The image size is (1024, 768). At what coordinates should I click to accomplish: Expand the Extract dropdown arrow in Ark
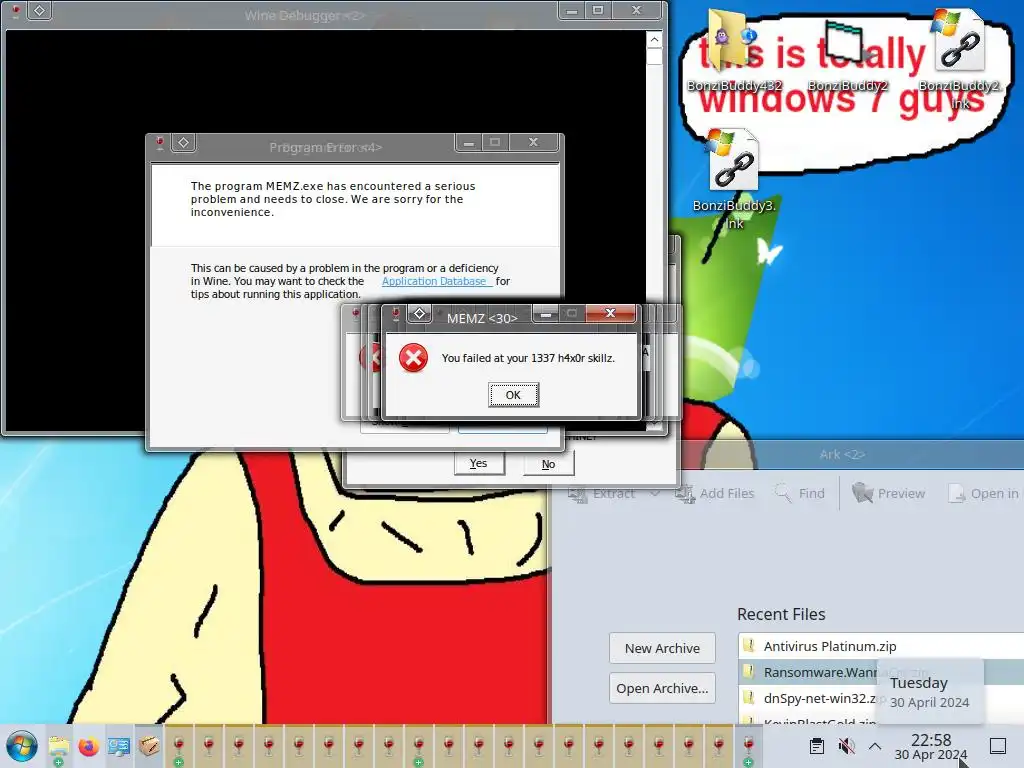click(654, 494)
